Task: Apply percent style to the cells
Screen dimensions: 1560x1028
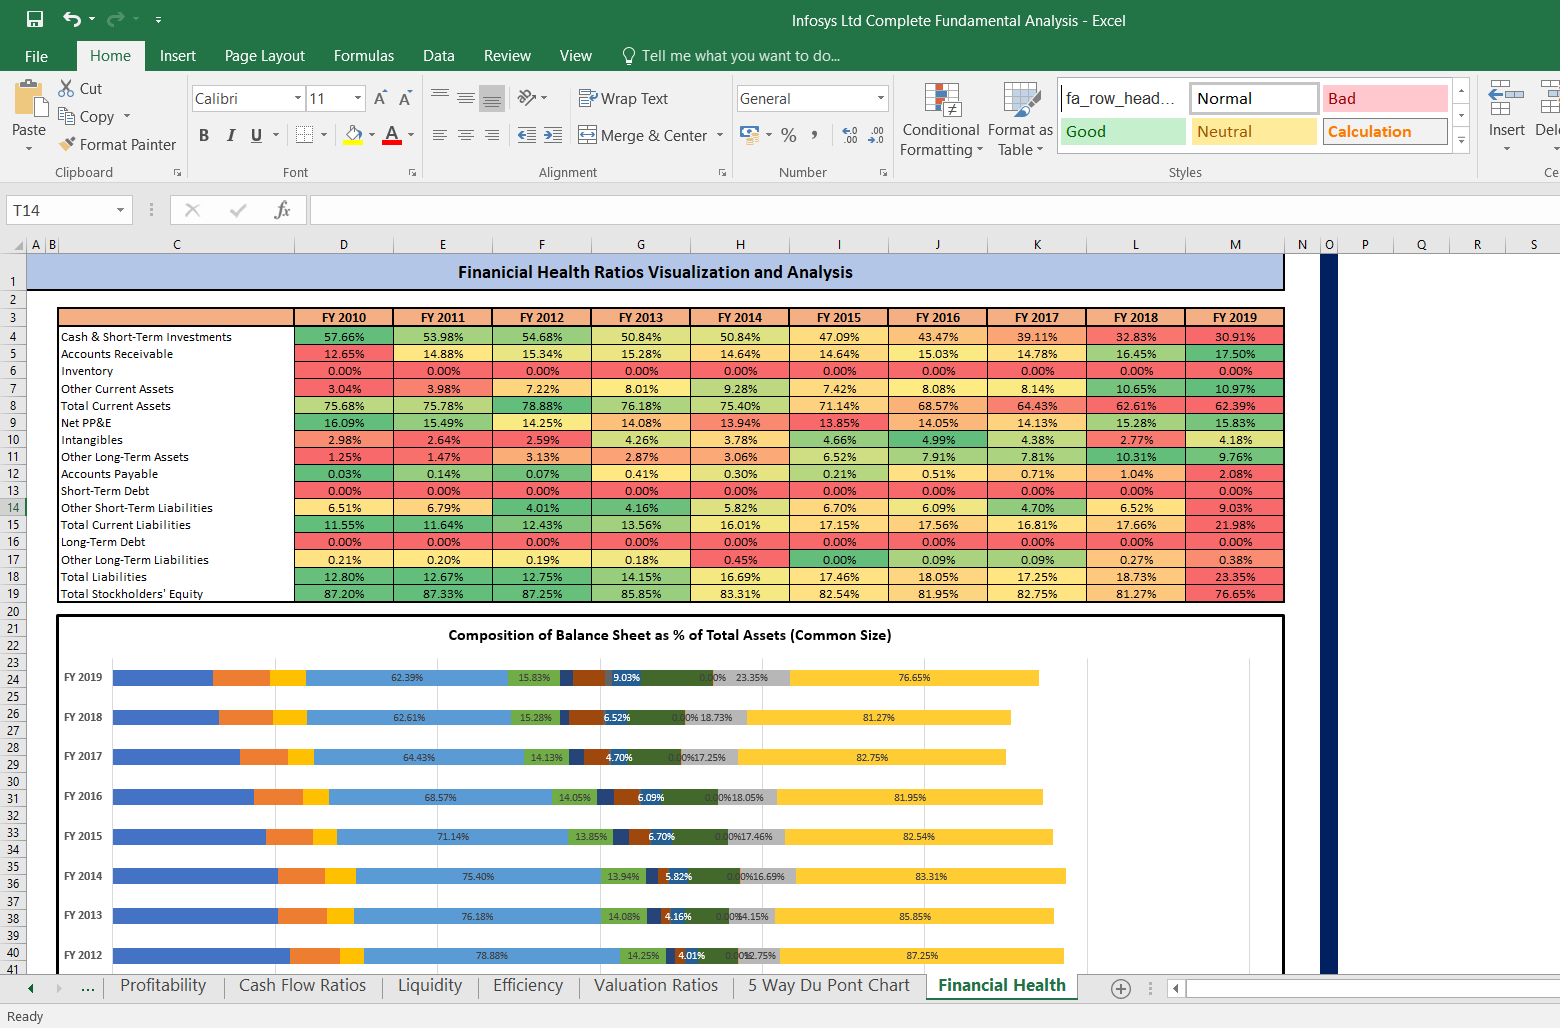Action: [x=789, y=135]
